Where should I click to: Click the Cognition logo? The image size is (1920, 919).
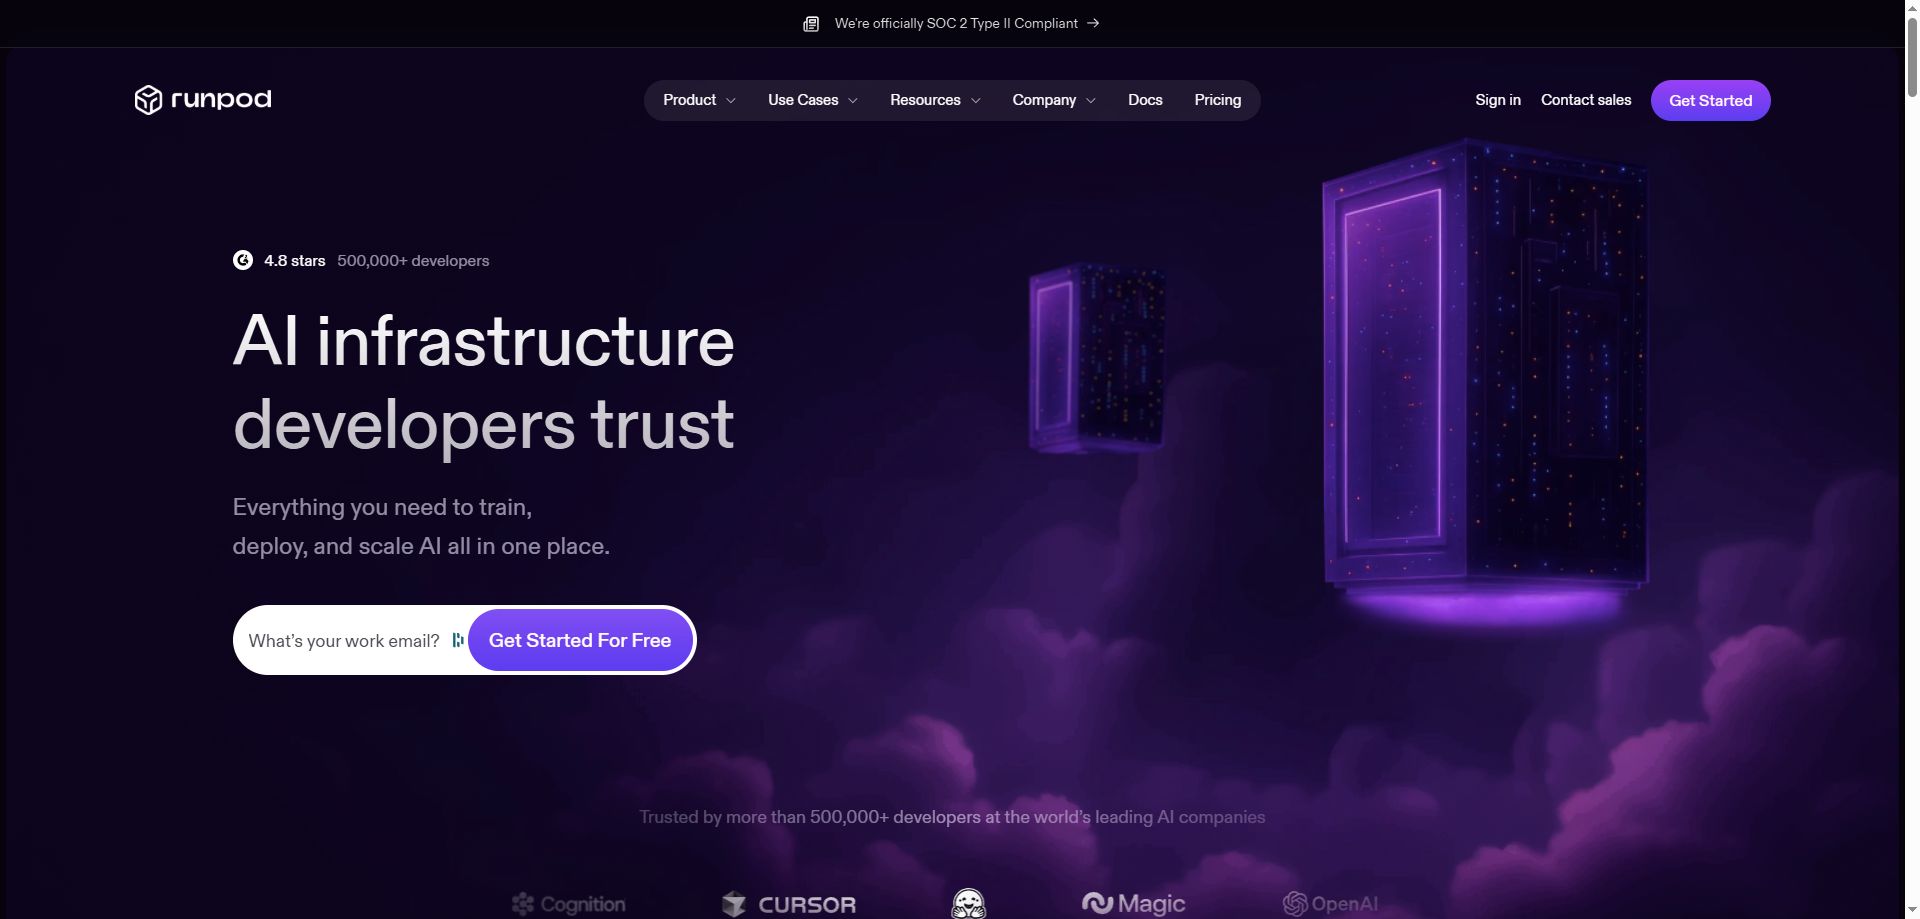(568, 905)
